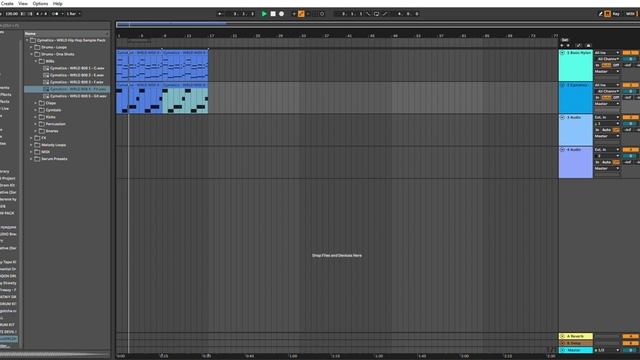
Task: Open Ext. In input dropdown on 3 Audio track
Action: (x=607, y=118)
